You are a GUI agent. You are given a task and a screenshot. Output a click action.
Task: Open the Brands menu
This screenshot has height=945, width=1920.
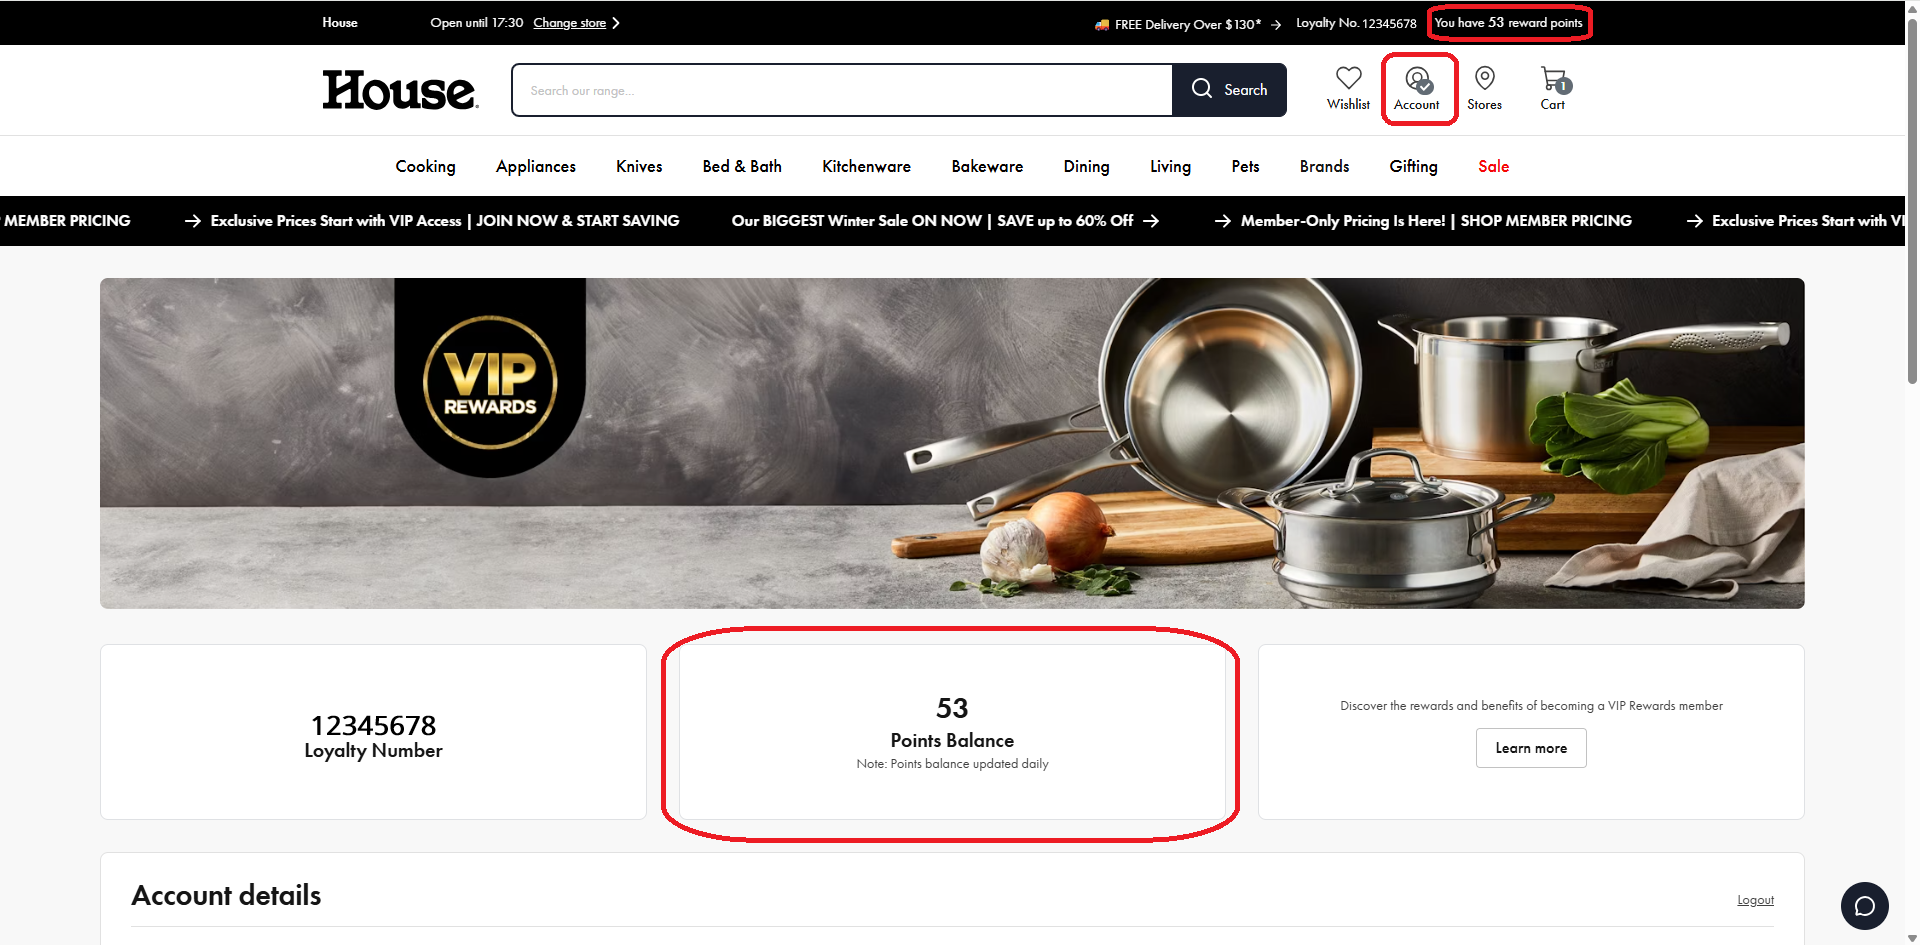click(1324, 166)
